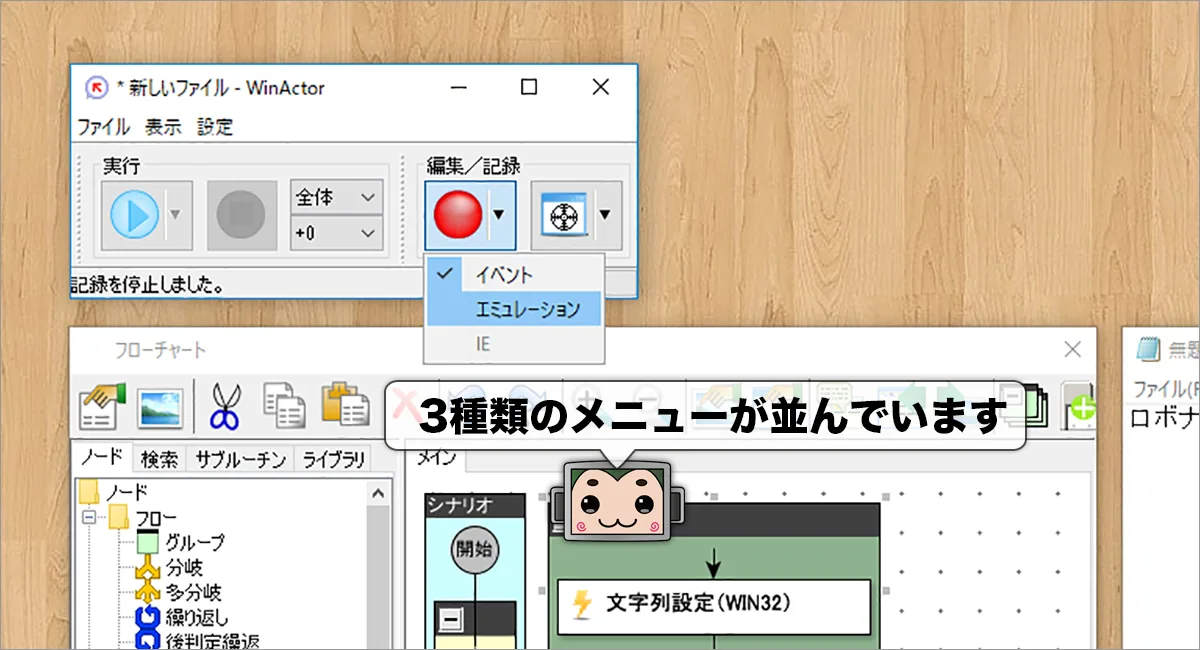The width and height of the screenshot is (1200, 650).
Task: Select the メイン flowchart tab
Action: [x=436, y=459]
